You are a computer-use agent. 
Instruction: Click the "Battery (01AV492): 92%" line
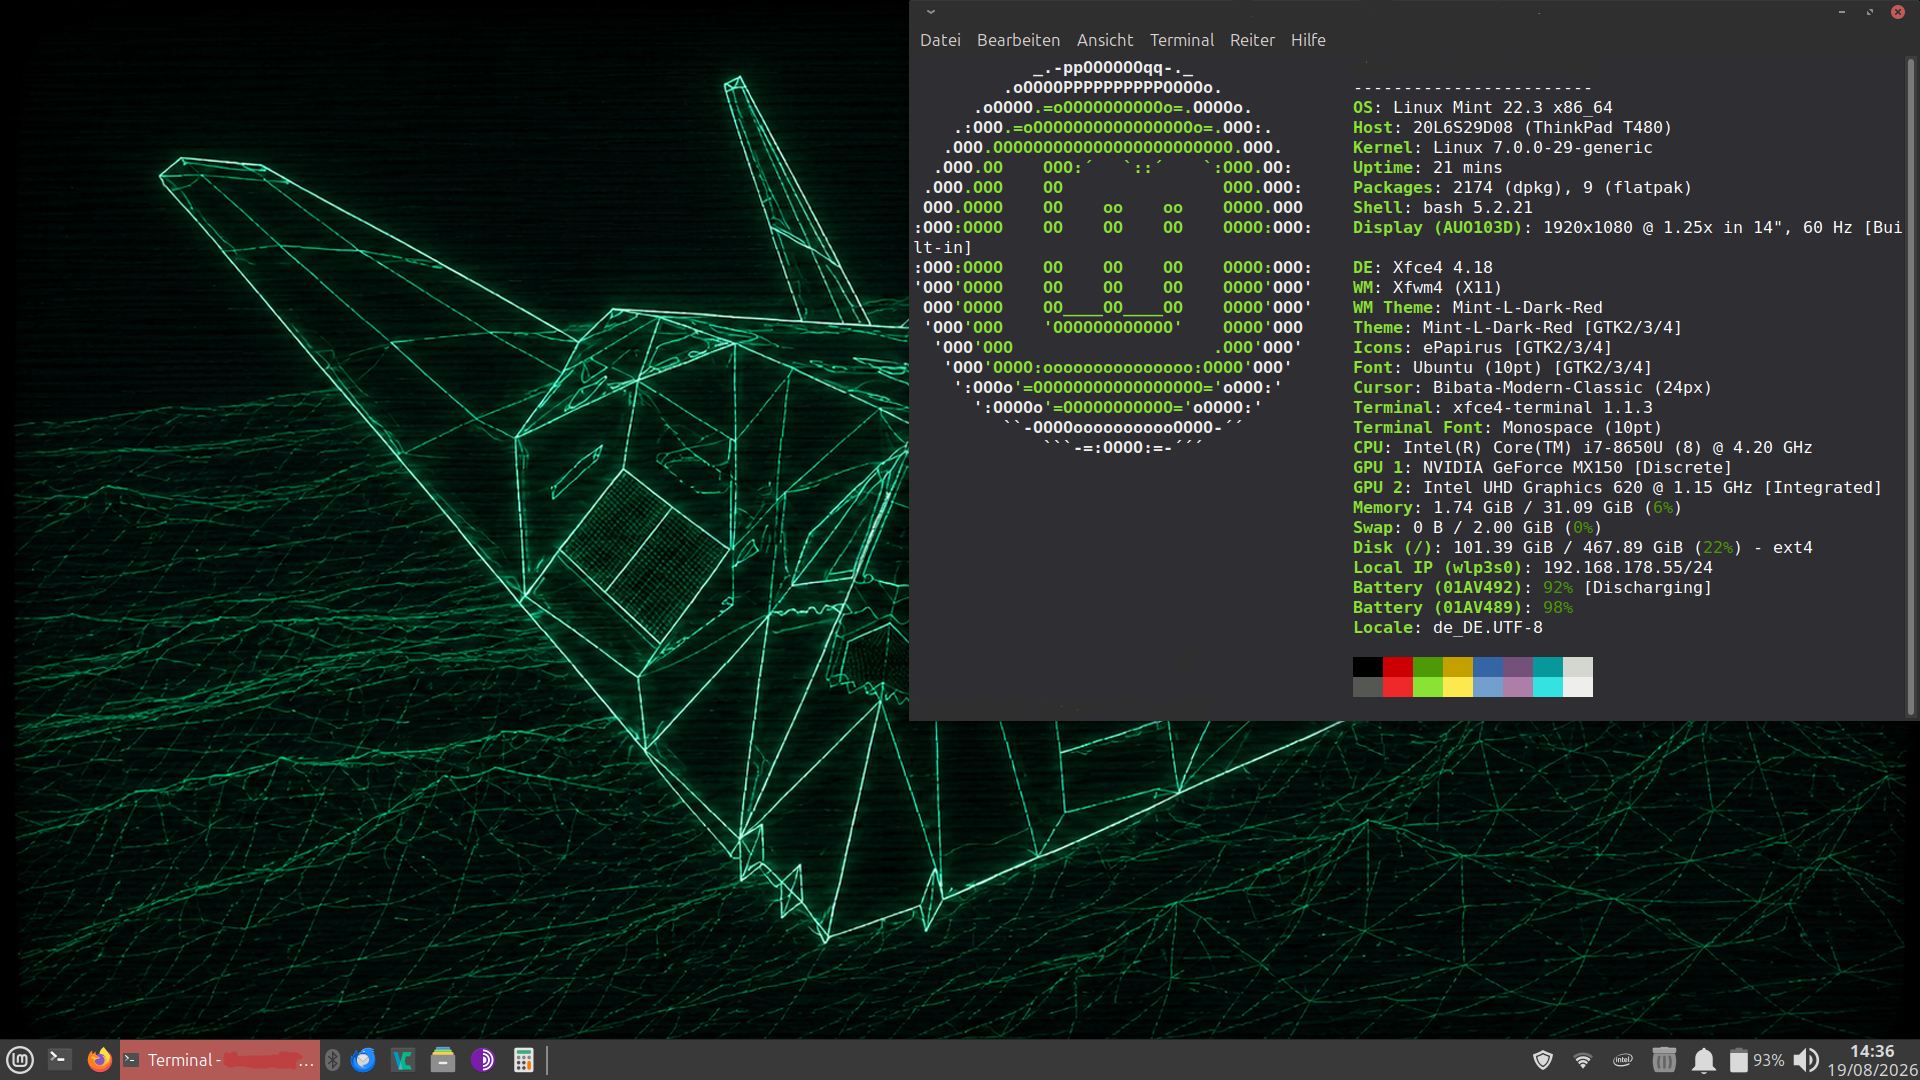(x=1533, y=588)
